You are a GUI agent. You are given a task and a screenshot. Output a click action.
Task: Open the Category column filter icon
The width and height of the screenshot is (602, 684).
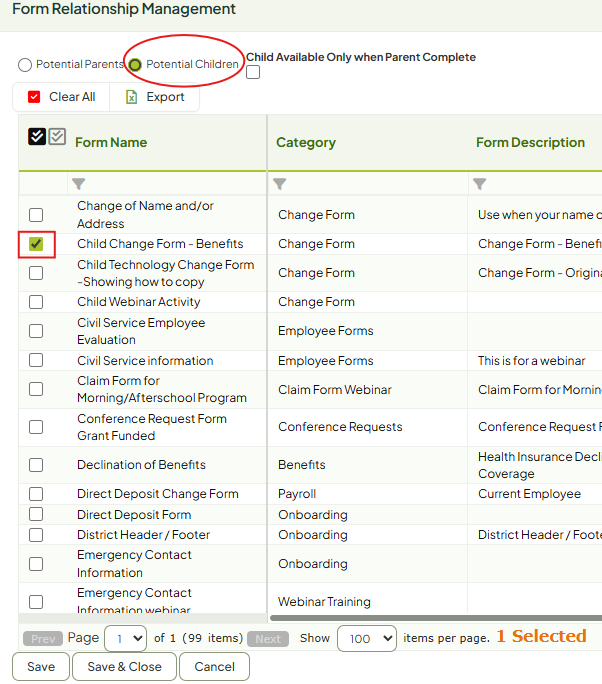point(280,184)
